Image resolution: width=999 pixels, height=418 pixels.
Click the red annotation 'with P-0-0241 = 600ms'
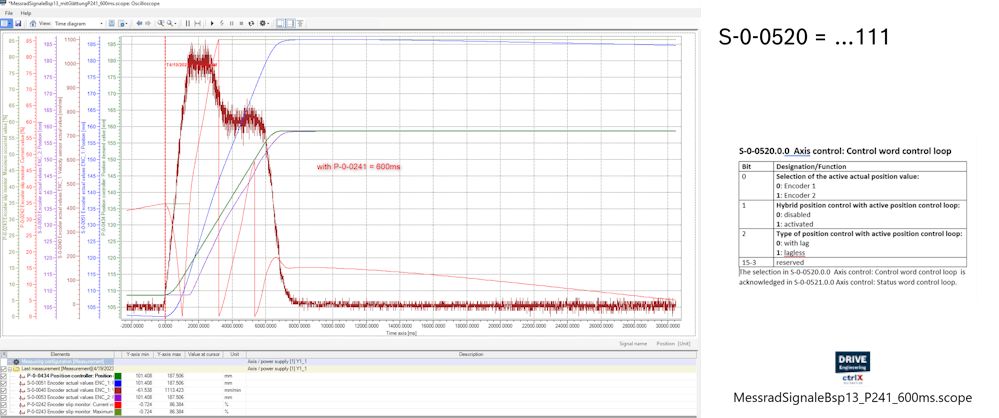coord(359,167)
